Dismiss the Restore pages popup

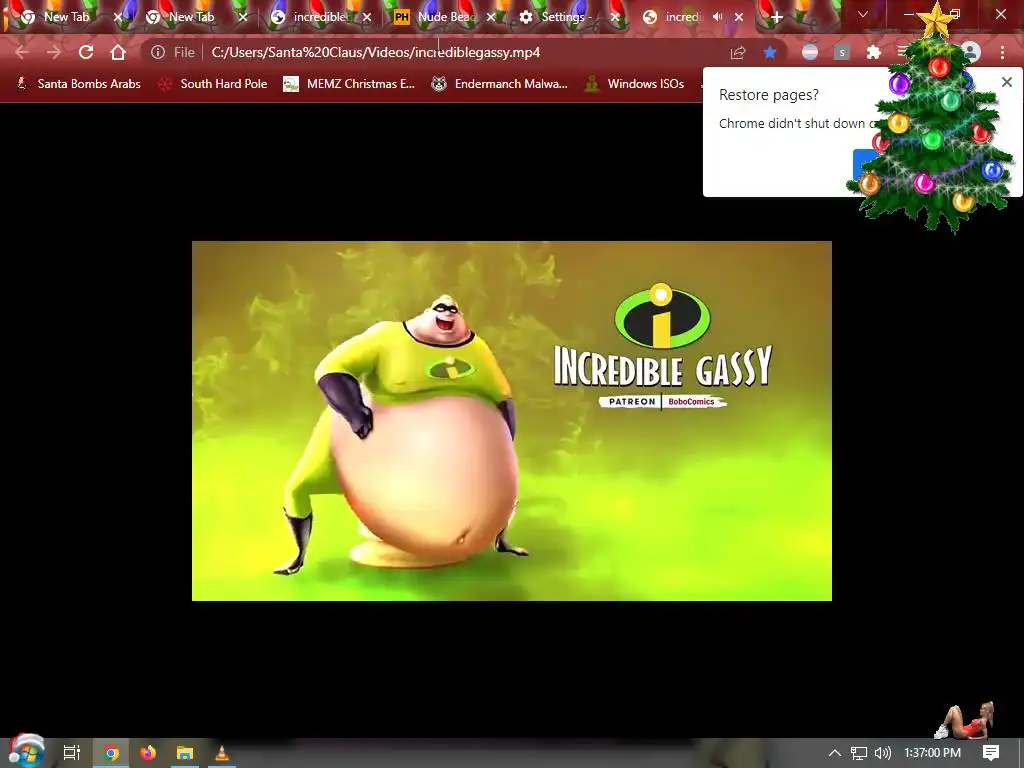point(1006,82)
